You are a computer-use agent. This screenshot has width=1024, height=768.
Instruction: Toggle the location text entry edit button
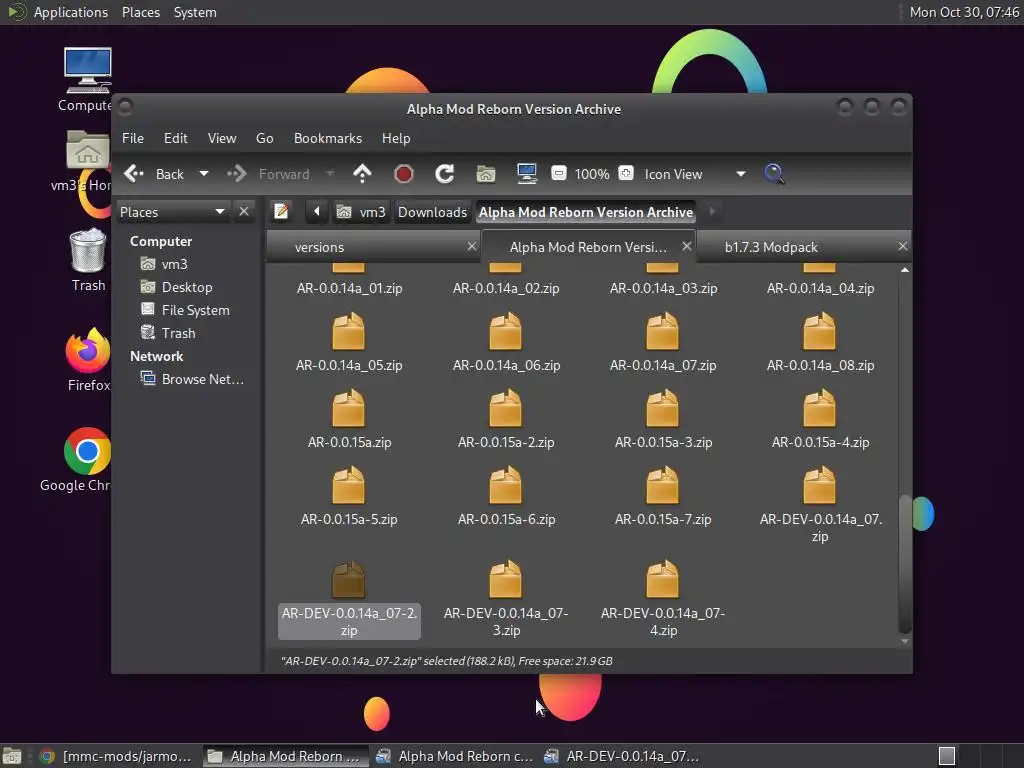(282, 212)
